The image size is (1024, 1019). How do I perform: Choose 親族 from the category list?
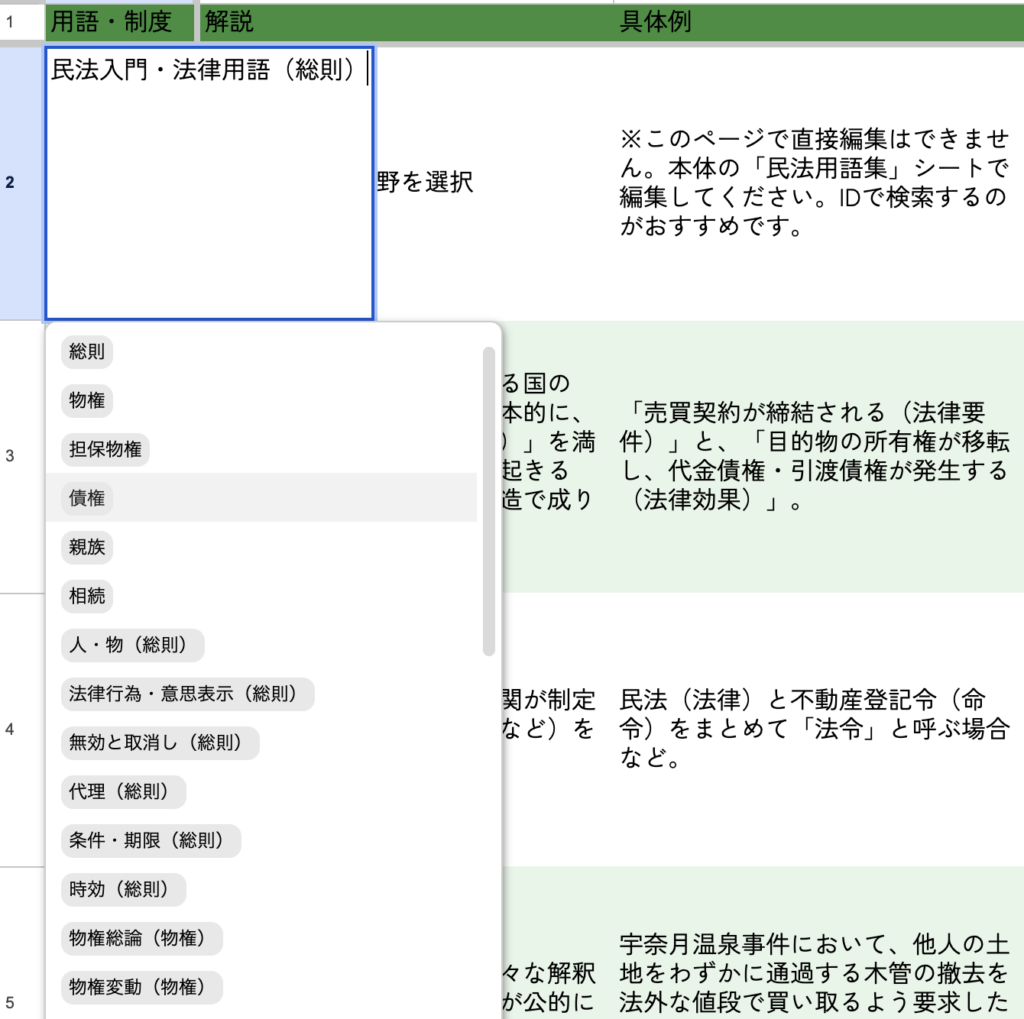pyautogui.click(x=87, y=547)
